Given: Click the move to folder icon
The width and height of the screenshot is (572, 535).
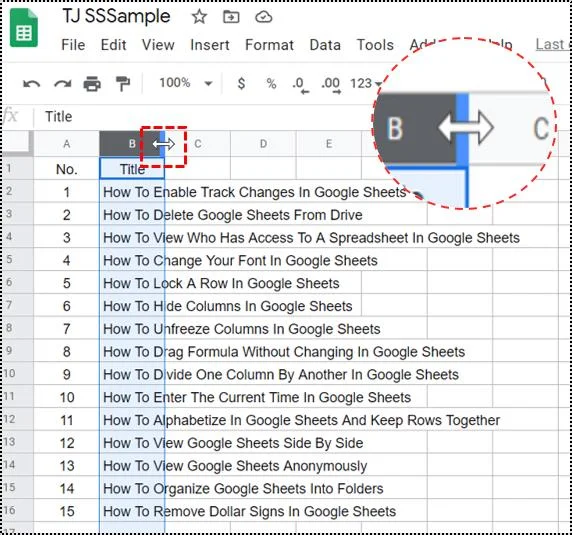Looking at the screenshot, I should pyautogui.click(x=231, y=17).
